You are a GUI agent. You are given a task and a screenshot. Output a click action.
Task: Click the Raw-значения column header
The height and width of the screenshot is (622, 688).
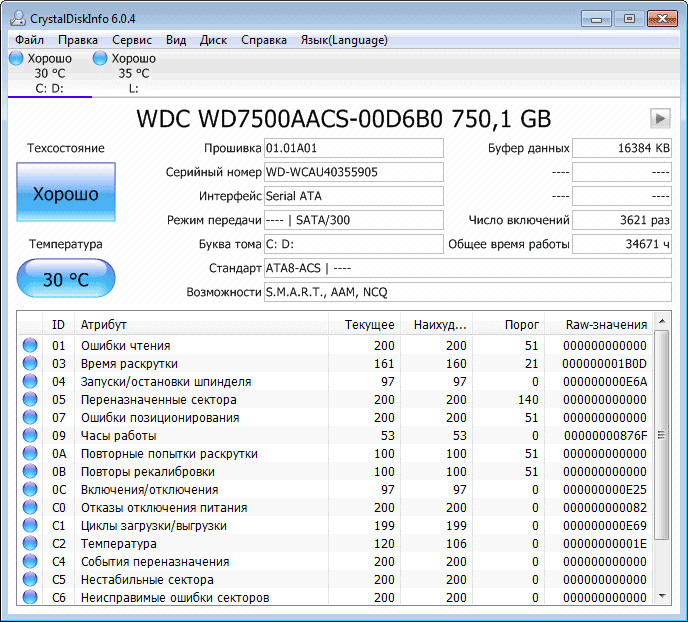(599, 325)
